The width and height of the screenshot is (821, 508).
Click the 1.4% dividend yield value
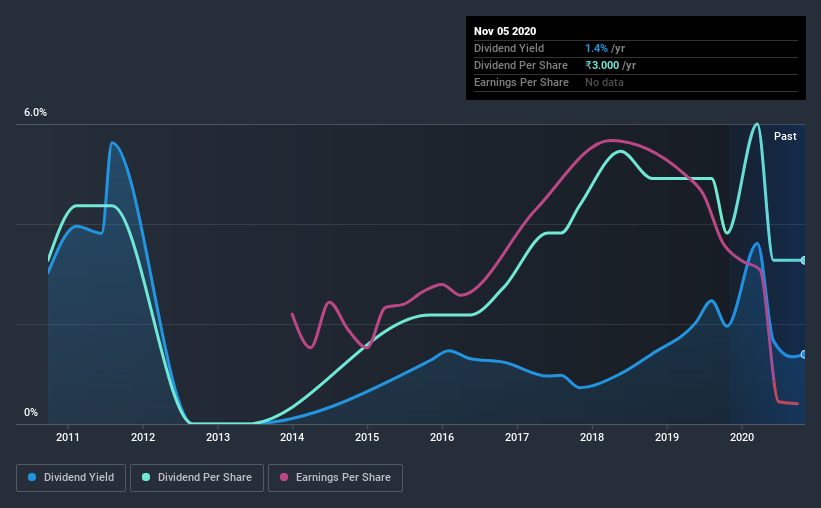click(x=596, y=48)
